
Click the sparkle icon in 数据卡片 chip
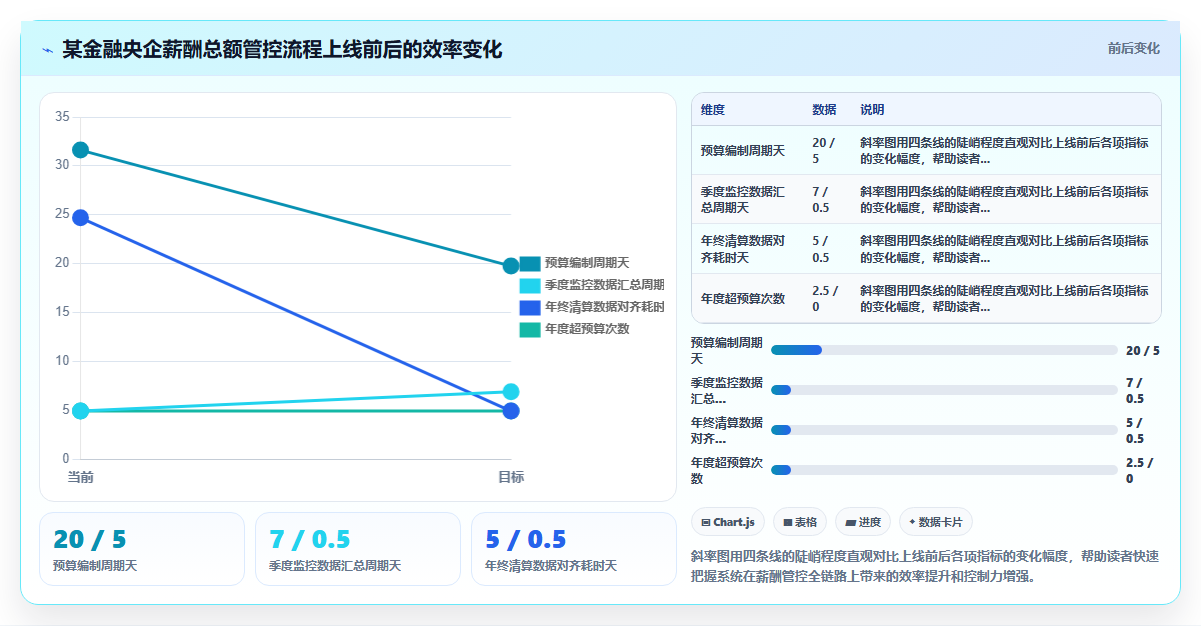tap(912, 522)
